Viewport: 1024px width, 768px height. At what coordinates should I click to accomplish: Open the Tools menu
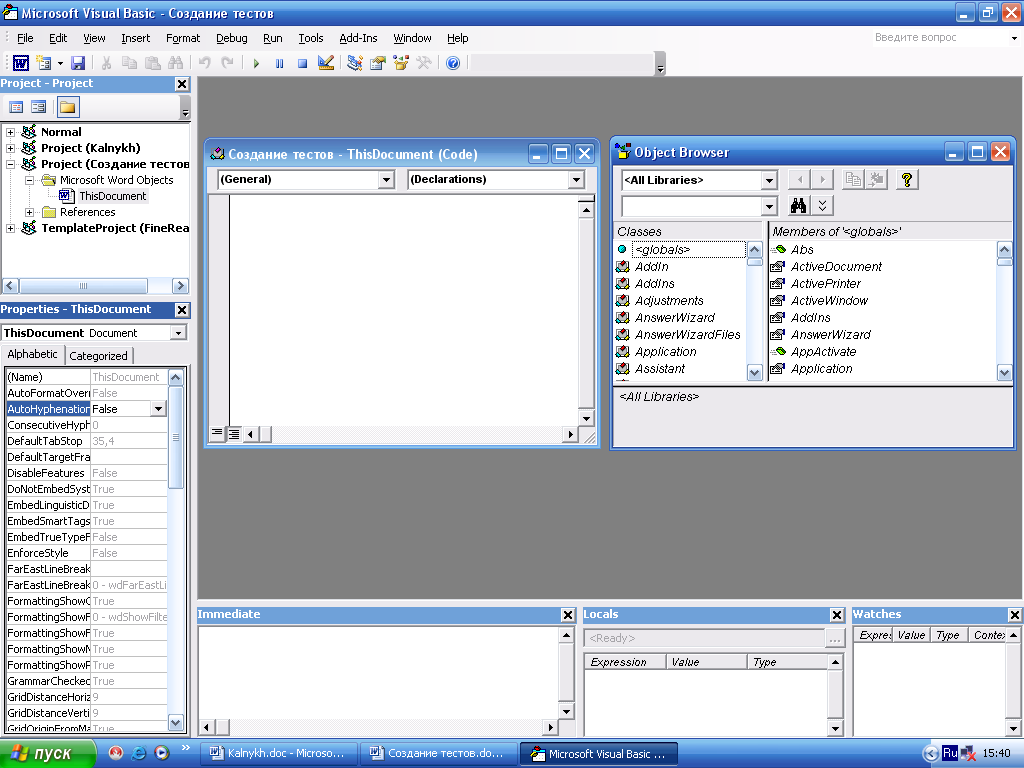coord(311,38)
